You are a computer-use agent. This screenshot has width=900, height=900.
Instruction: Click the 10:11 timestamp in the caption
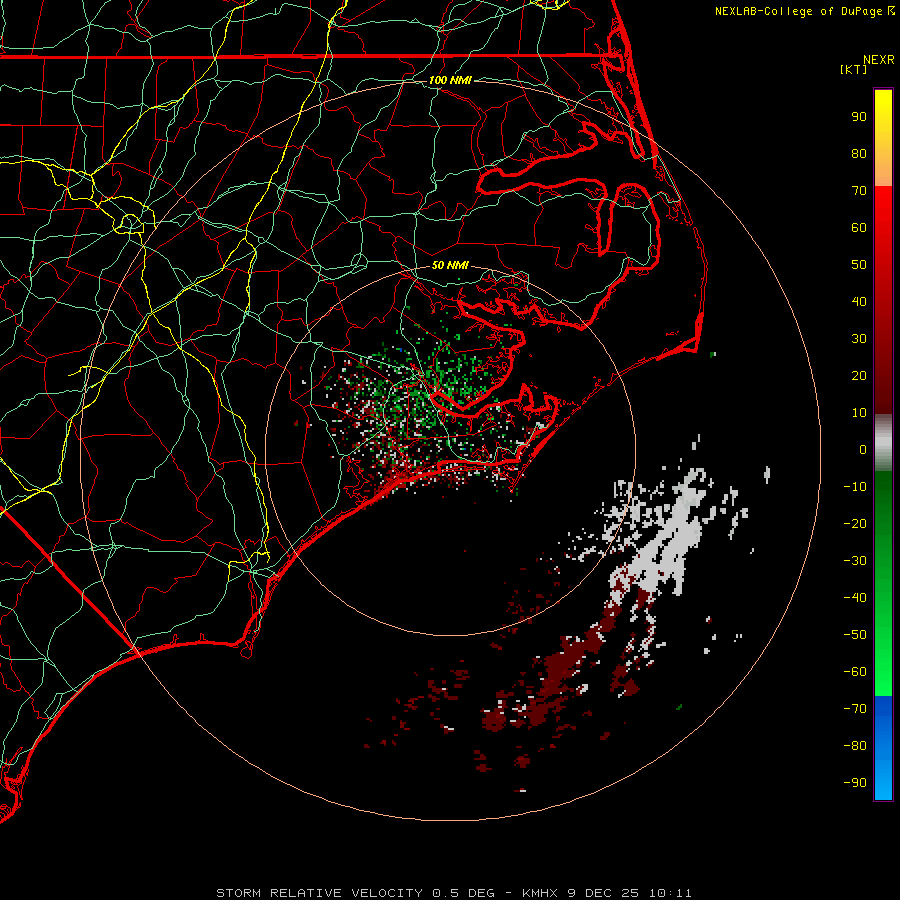tap(670, 893)
